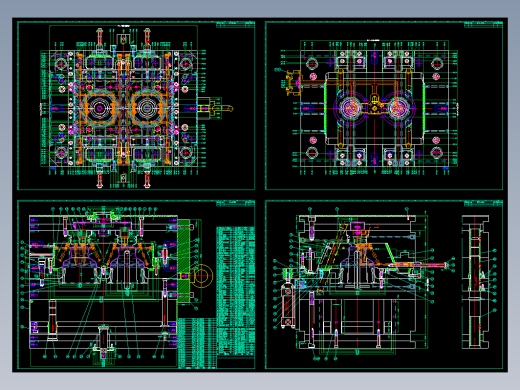Click the red cylinder at lower-left of bottom-right section
Screen dimensions: 520x390
[x=287, y=305]
